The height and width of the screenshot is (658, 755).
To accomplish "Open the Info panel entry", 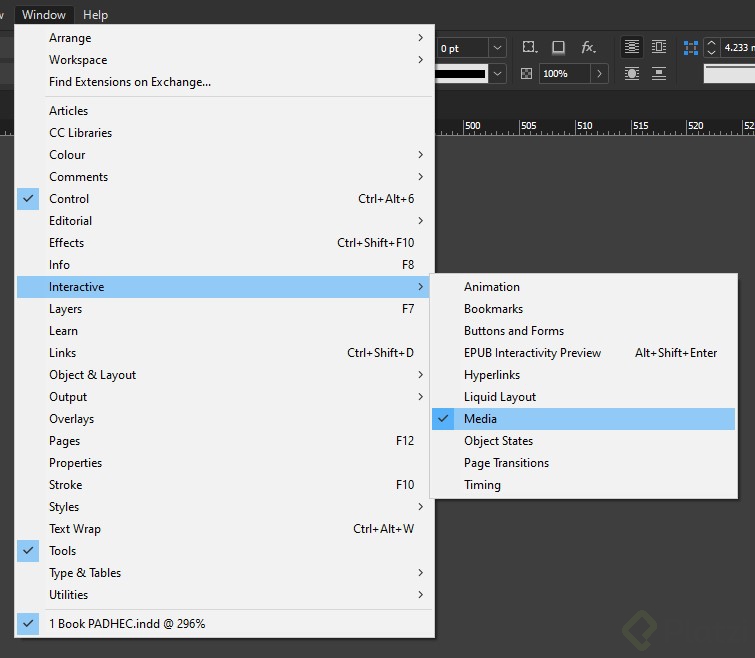I will tap(225, 265).
